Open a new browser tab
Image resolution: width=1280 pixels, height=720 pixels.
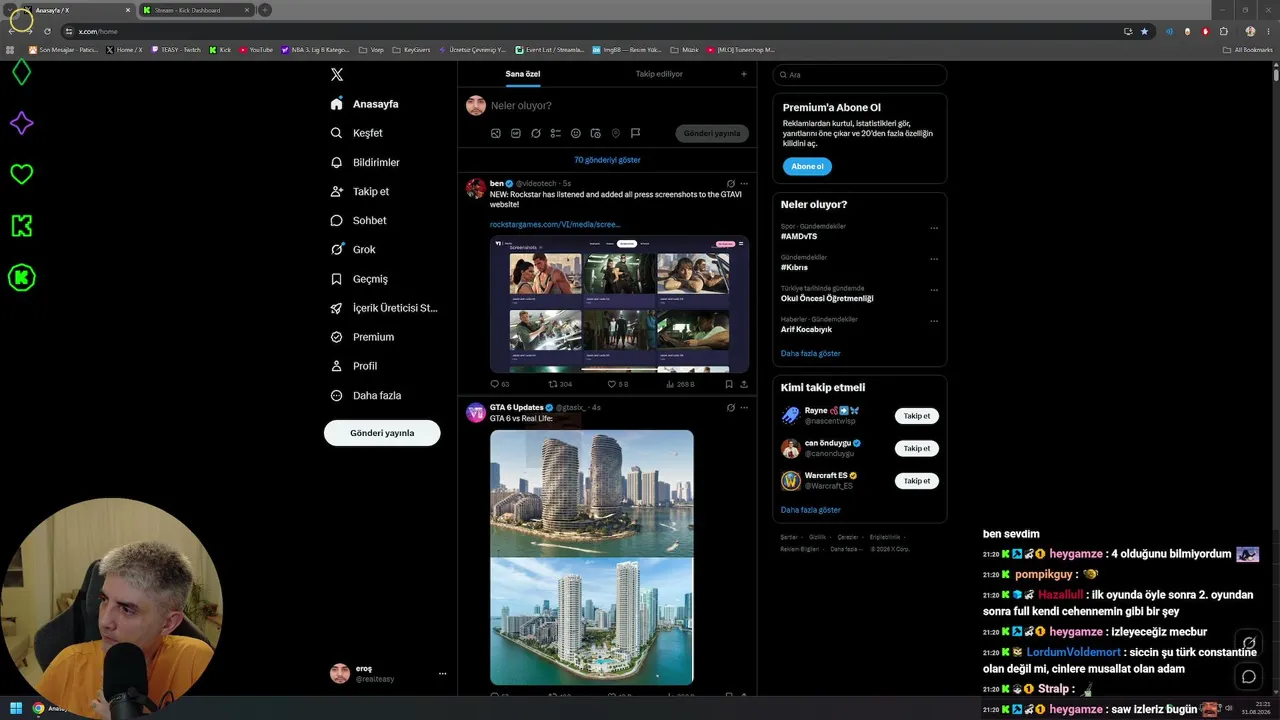265,10
